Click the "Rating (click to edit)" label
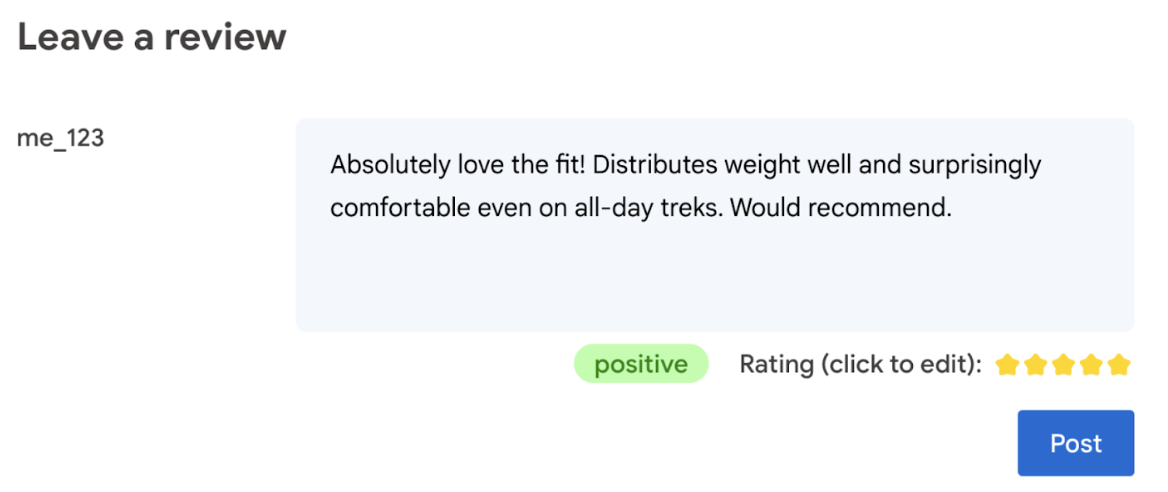 (x=860, y=365)
